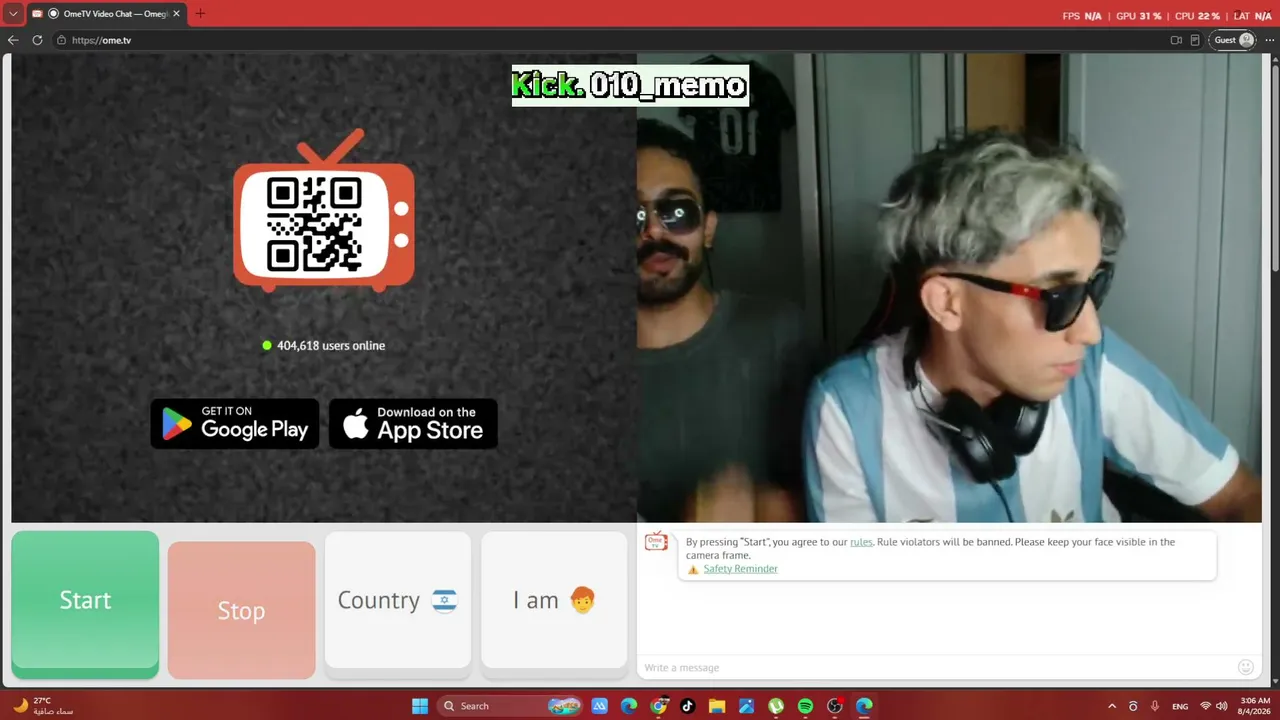Viewport: 1280px width, 720px height.
Task: Open the Guest profile menu
Action: pyautogui.click(x=1234, y=40)
